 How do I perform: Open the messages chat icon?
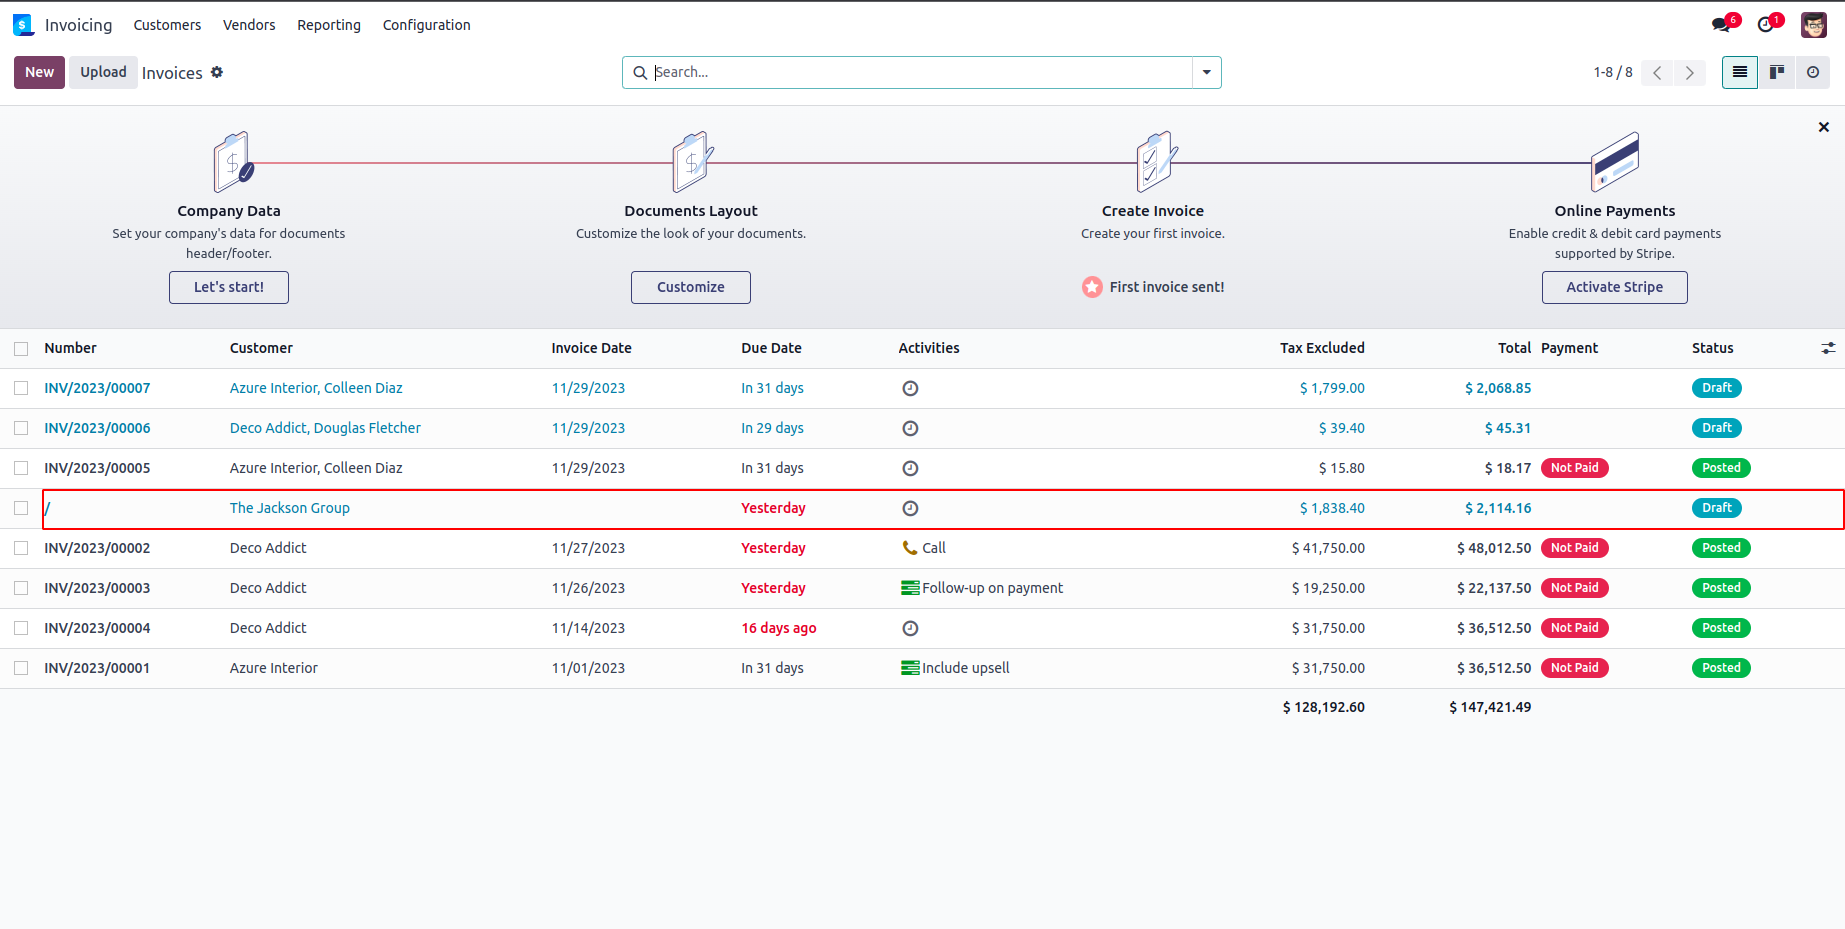1721,25
